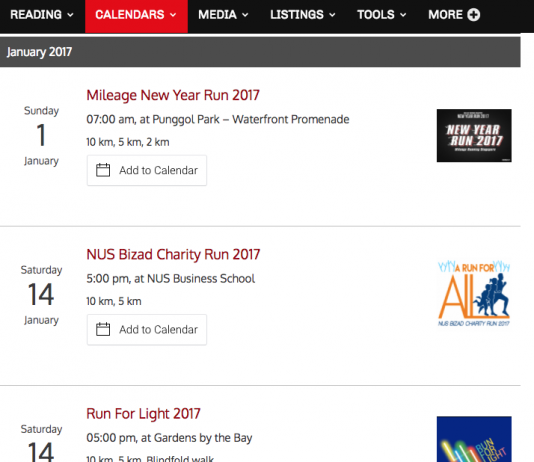Viewport: 534px width, 462px height.
Task: Expand the CALENDARS dropdown arrow
Action: coord(173,15)
